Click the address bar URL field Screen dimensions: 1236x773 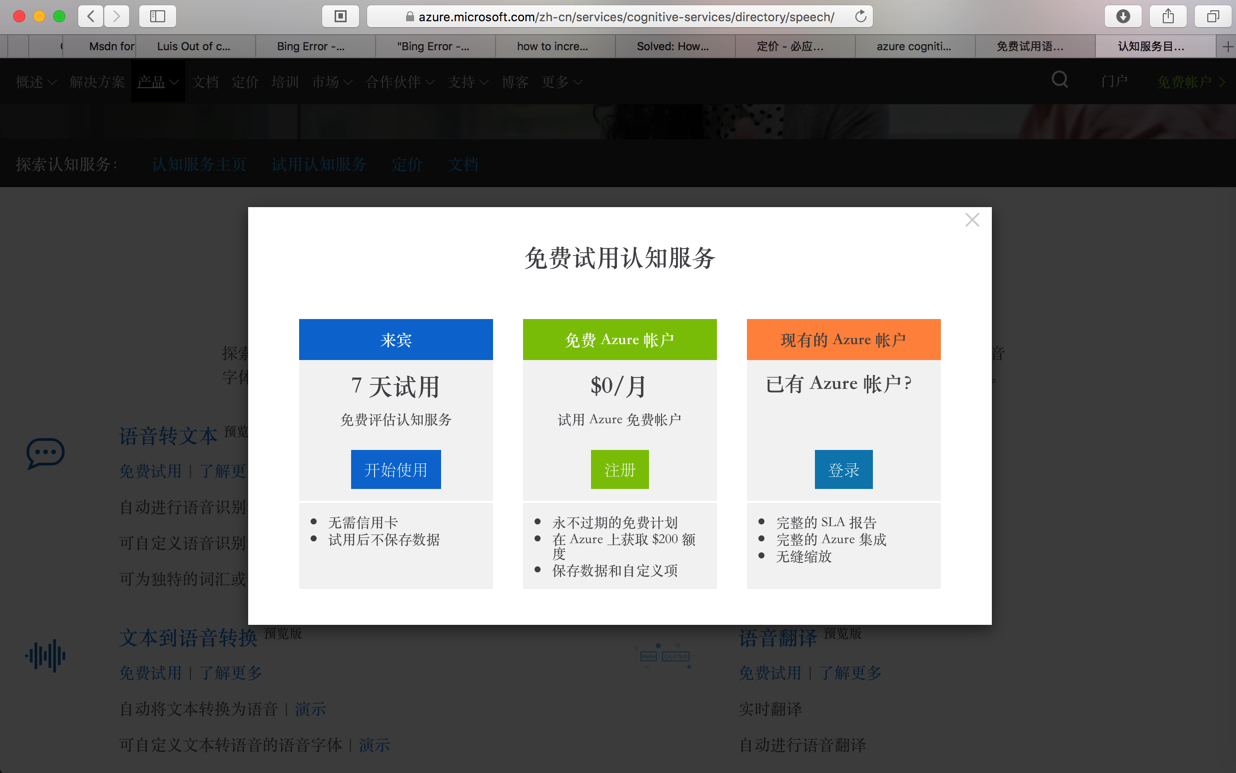[620, 16]
